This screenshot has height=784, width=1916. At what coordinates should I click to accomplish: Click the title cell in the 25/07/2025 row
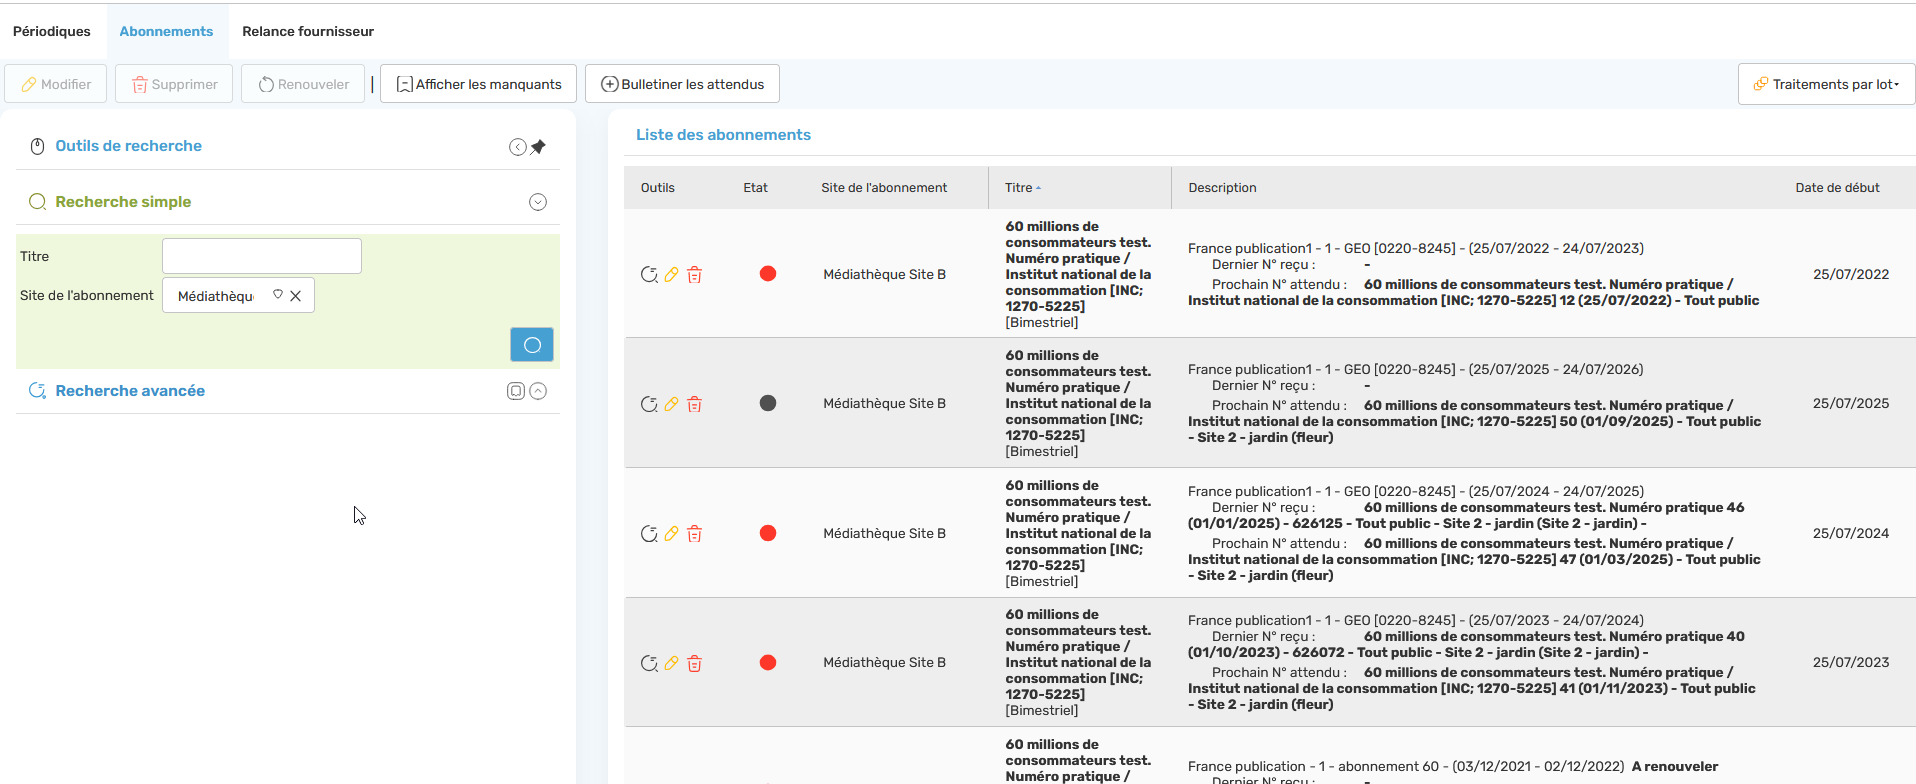tap(1078, 403)
